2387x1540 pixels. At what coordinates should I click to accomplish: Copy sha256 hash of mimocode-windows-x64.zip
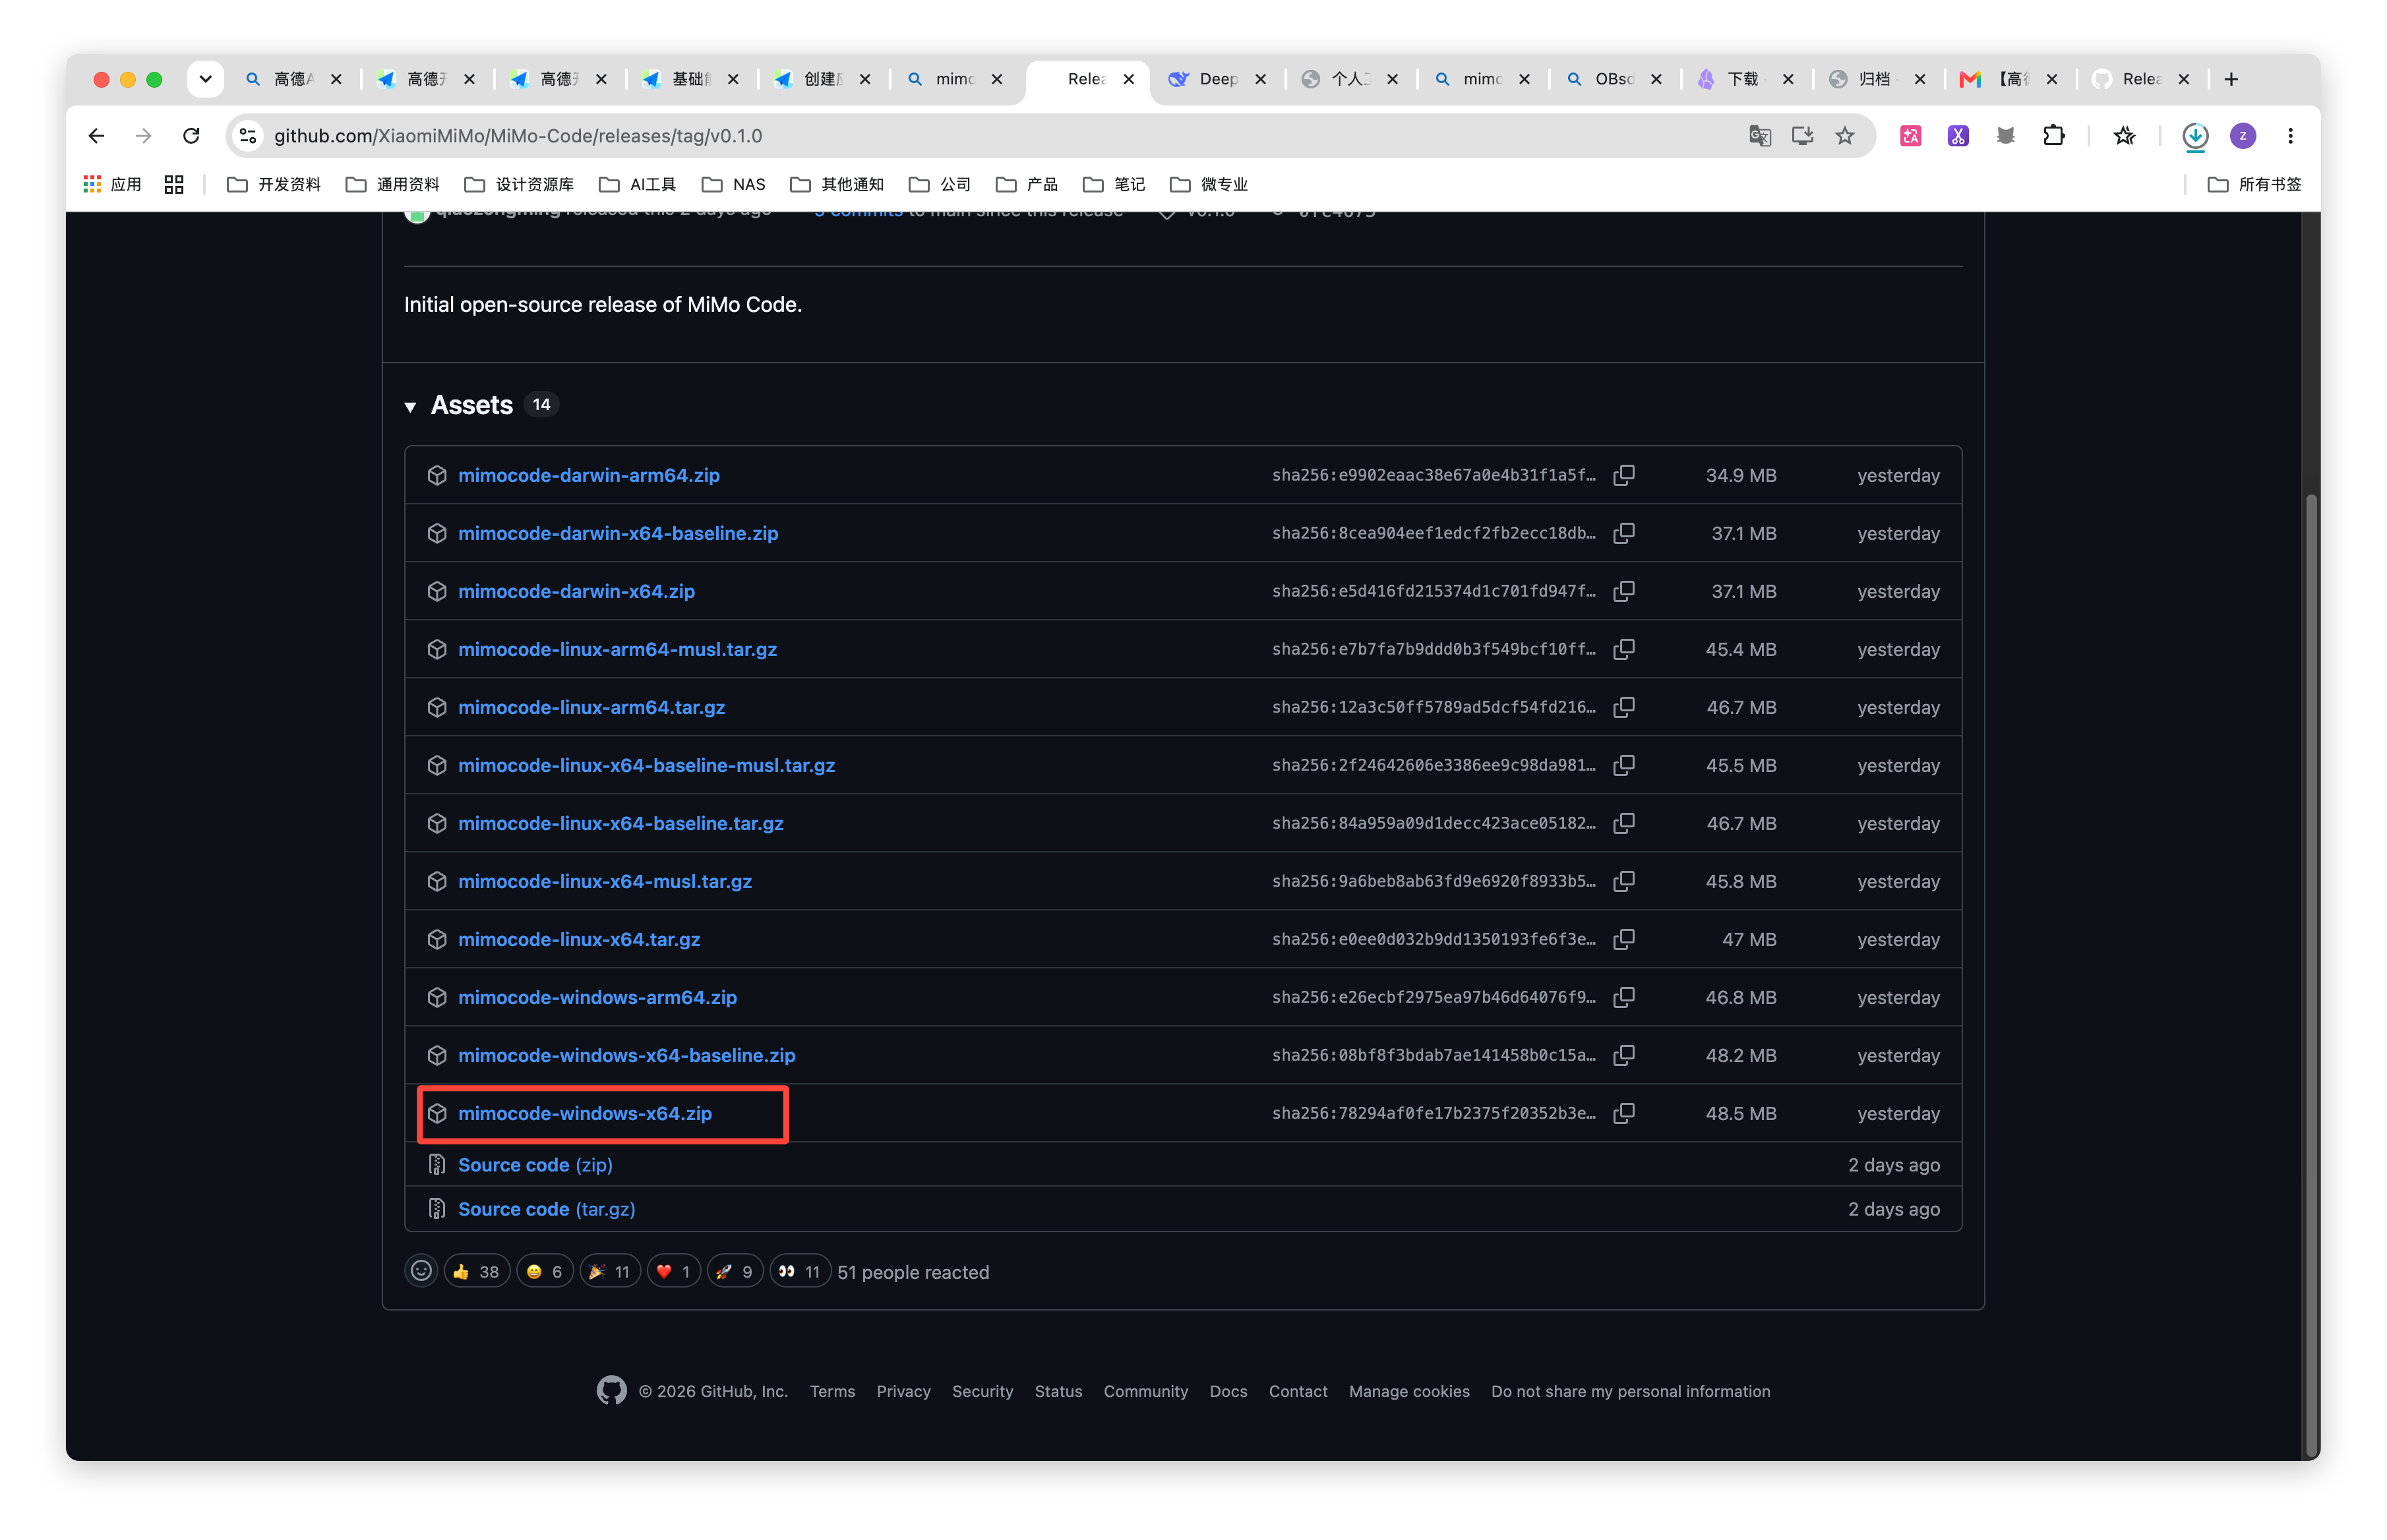(1624, 1113)
